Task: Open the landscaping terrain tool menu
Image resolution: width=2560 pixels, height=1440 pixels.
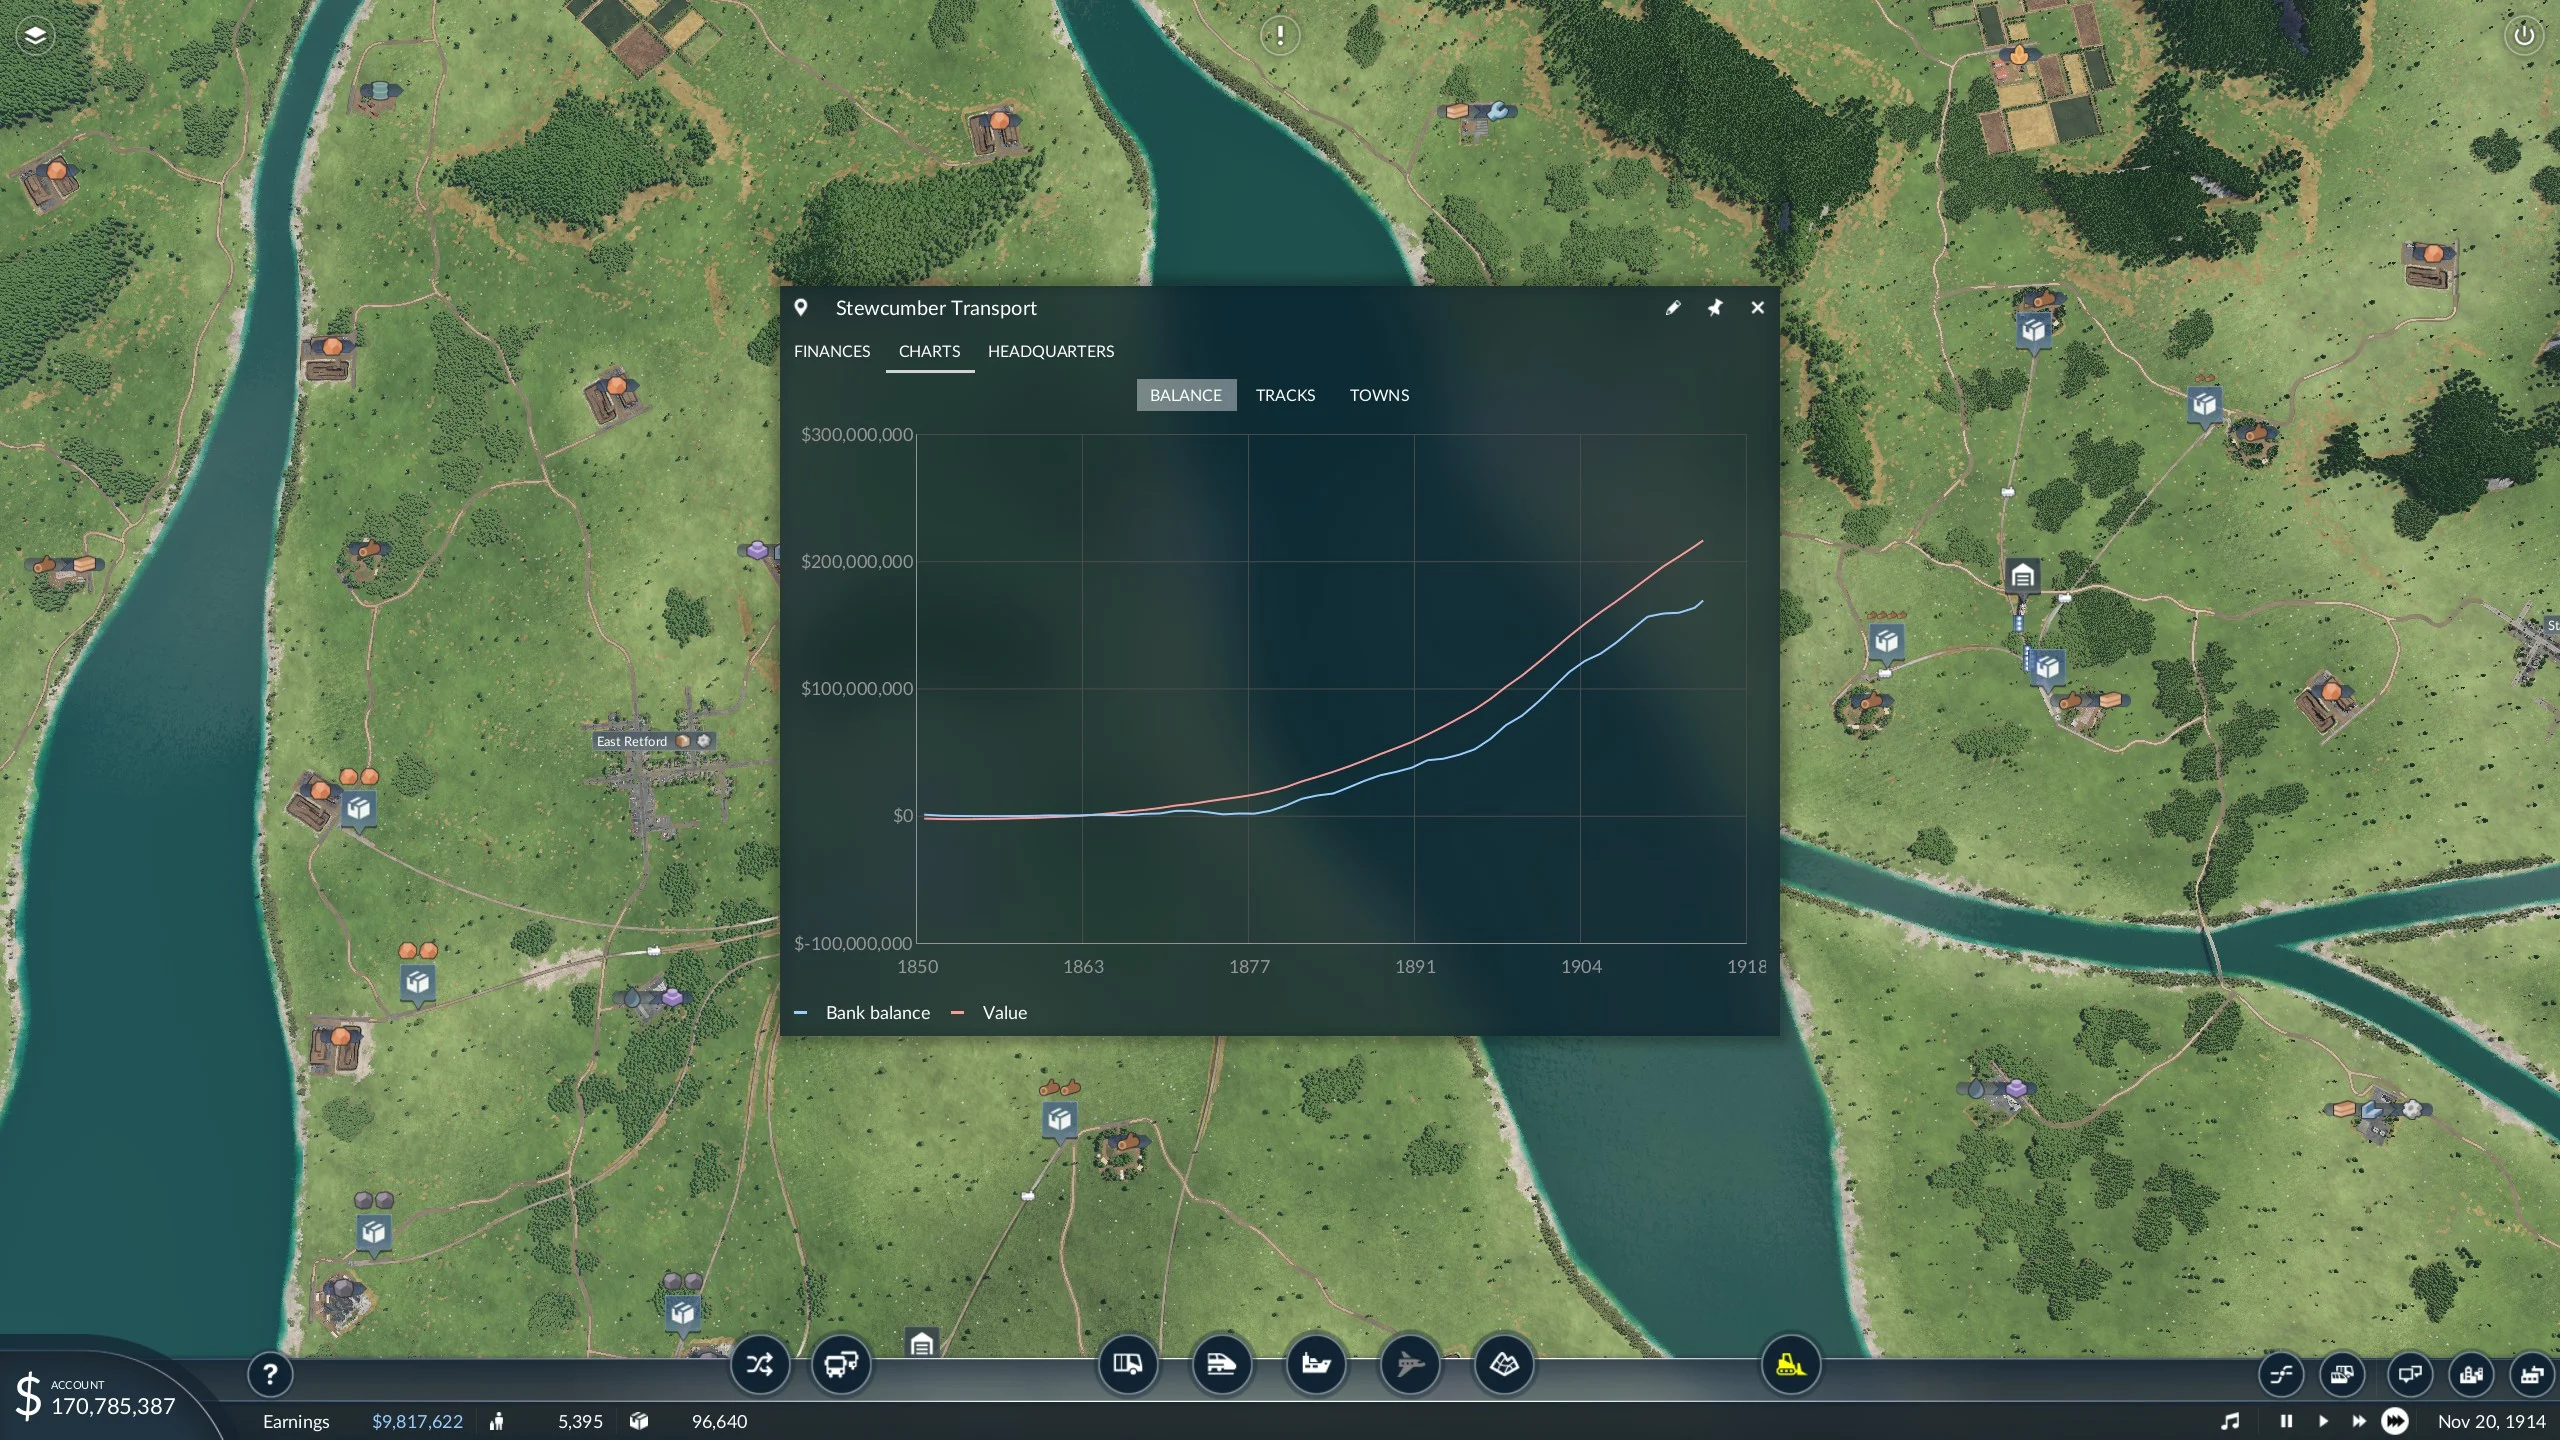Action: [x=1504, y=1365]
